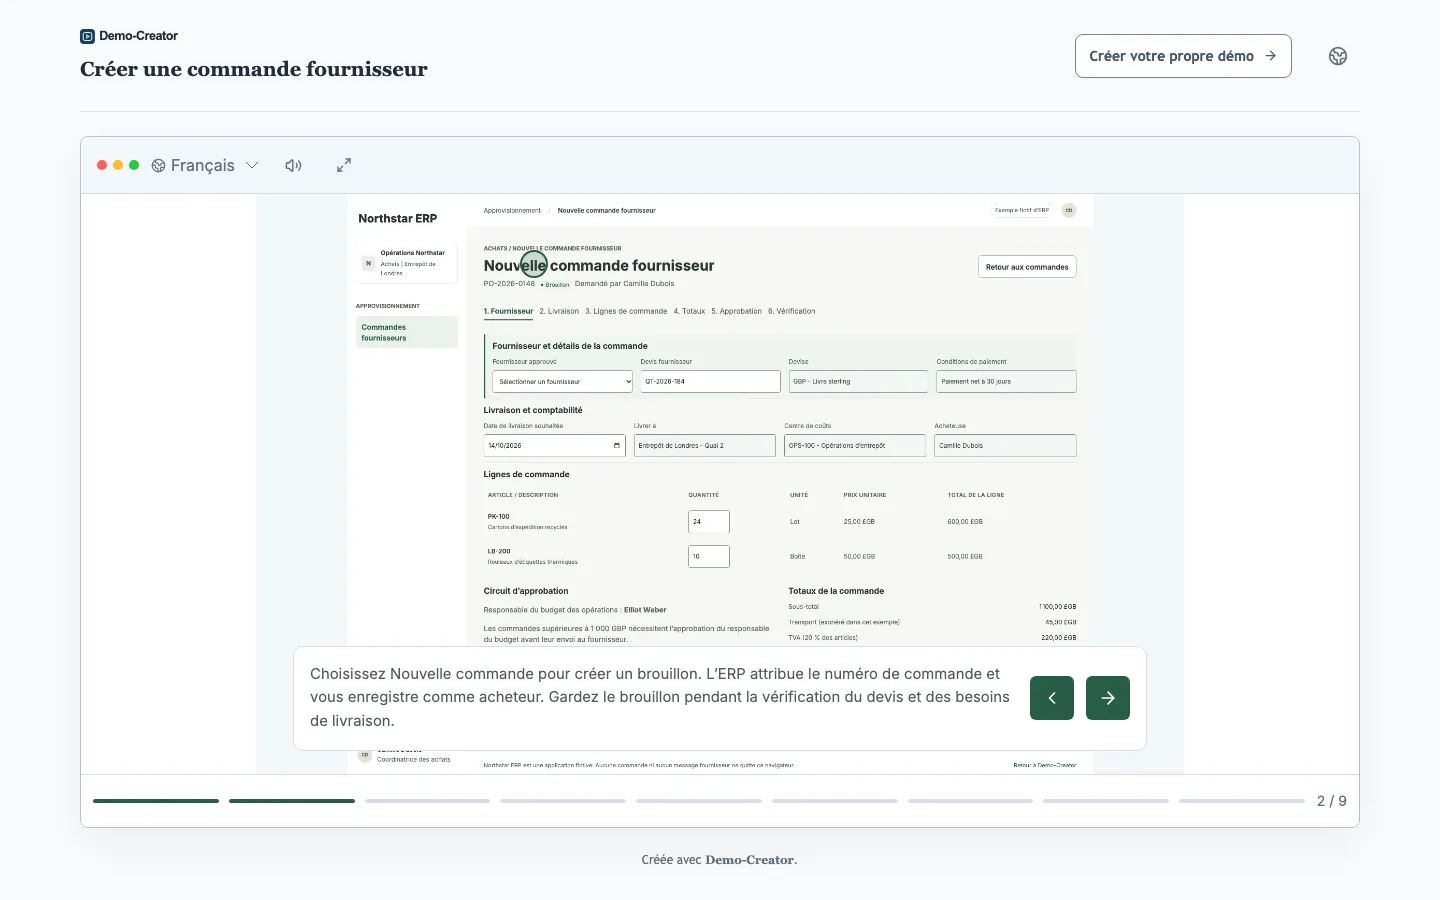Viewport: 1440px width, 900px height.
Task: Jump to the last progress bar segment
Action: click(1241, 801)
